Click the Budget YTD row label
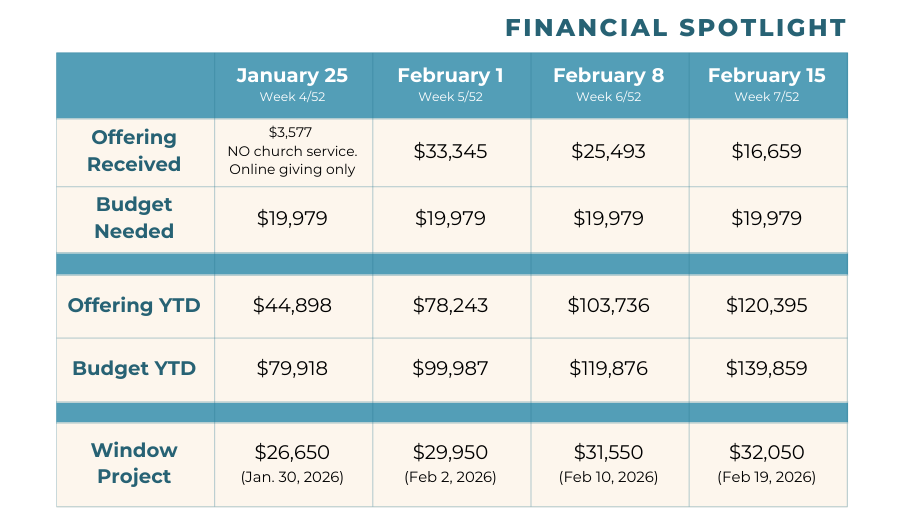The height and width of the screenshot is (525, 900). coord(134,368)
